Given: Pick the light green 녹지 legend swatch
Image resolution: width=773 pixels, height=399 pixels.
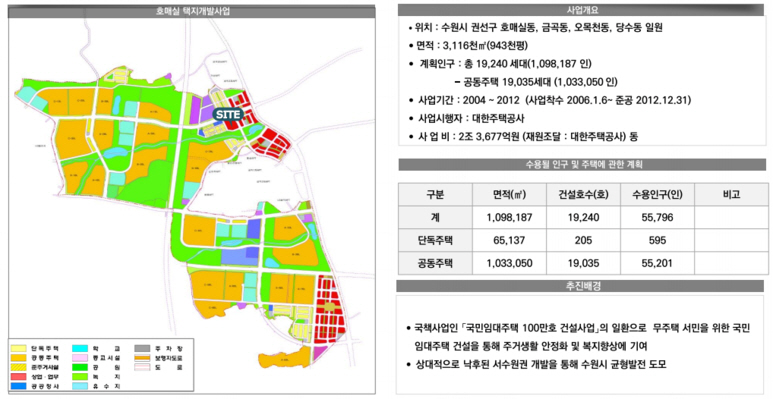Looking at the screenshot, I should (x=80, y=377).
